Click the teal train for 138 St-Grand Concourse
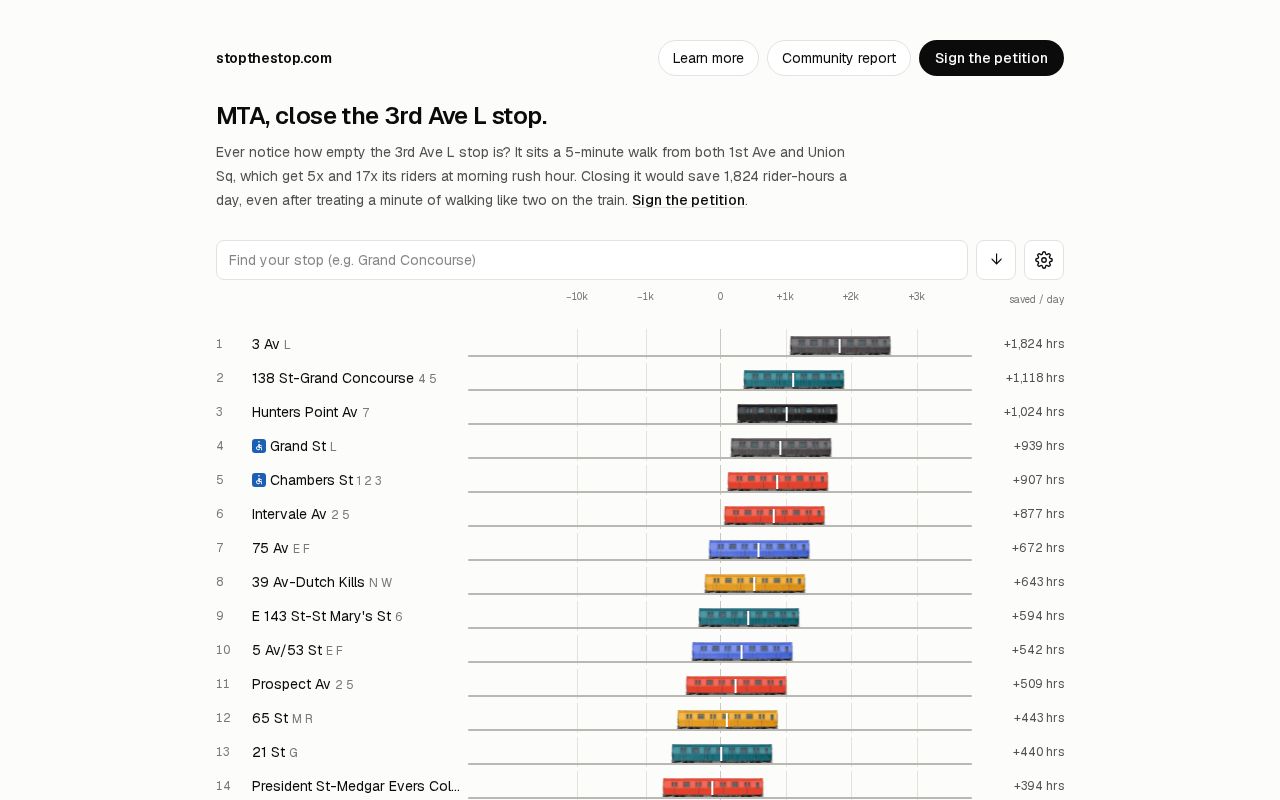Viewport: 1280px width, 800px height. coord(794,379)
